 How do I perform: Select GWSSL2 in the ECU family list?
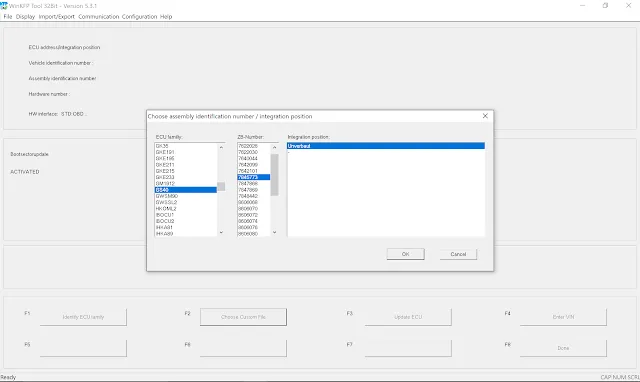point(186,202)
